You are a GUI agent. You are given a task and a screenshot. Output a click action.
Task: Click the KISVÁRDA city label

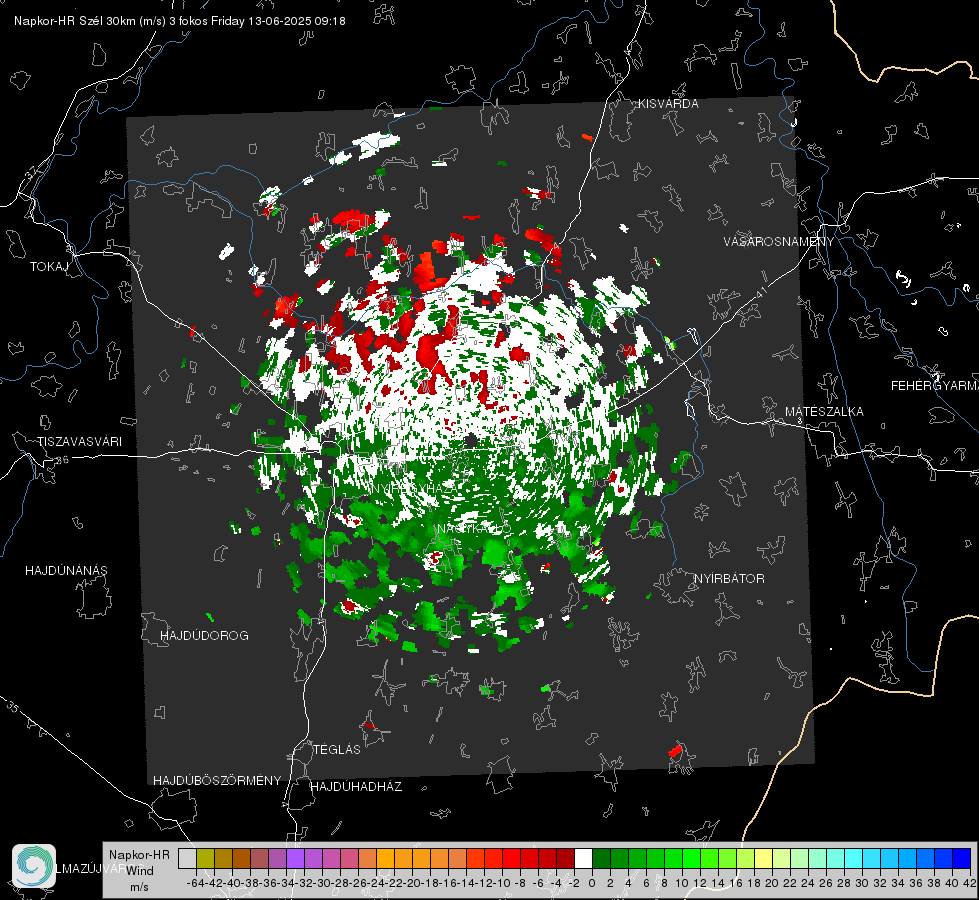click(668, 104)
